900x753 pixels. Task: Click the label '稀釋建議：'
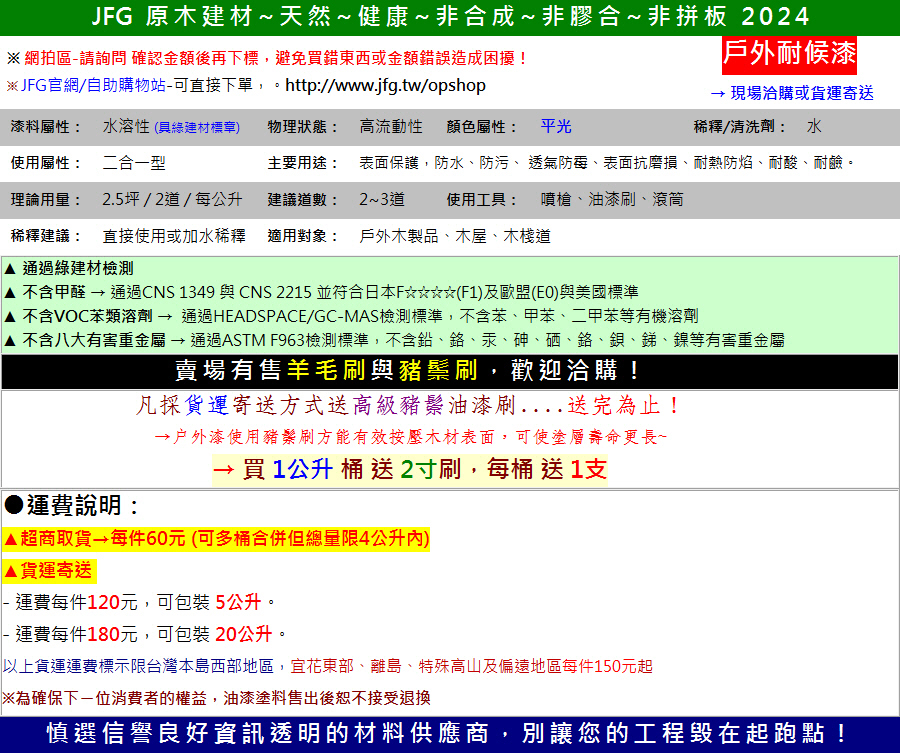click(x=47, y=236)
